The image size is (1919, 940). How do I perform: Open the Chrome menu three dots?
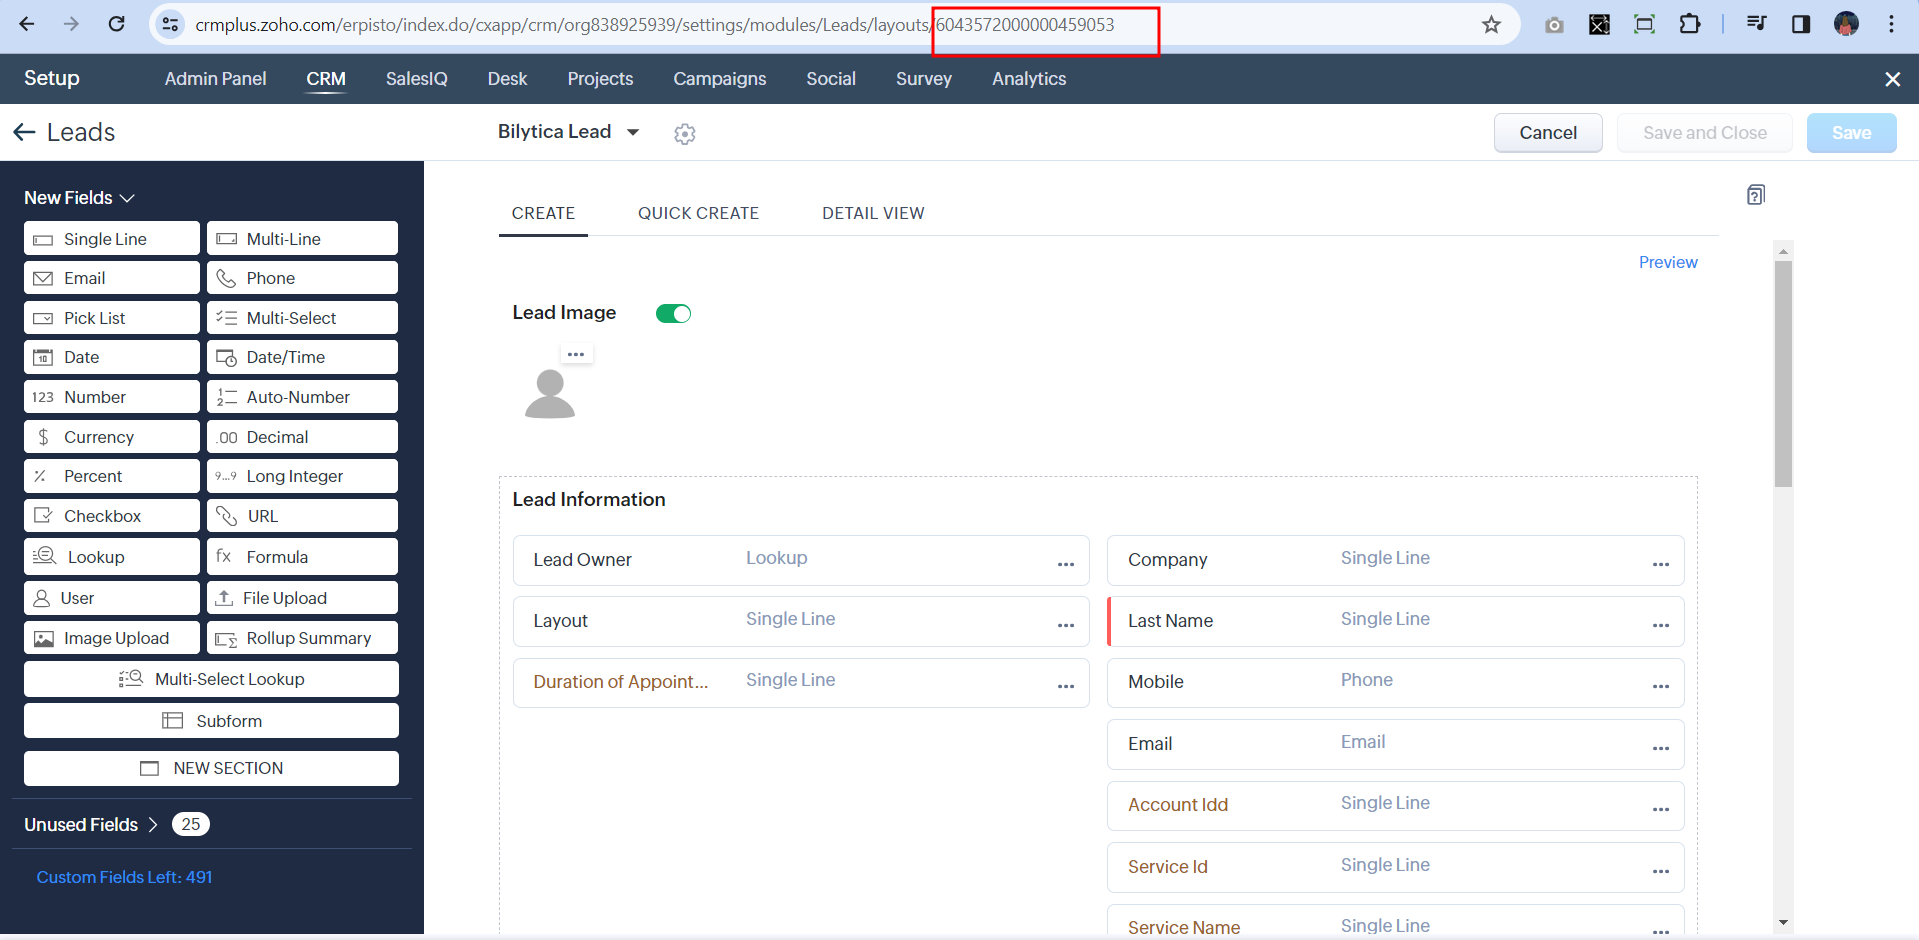1891,24
